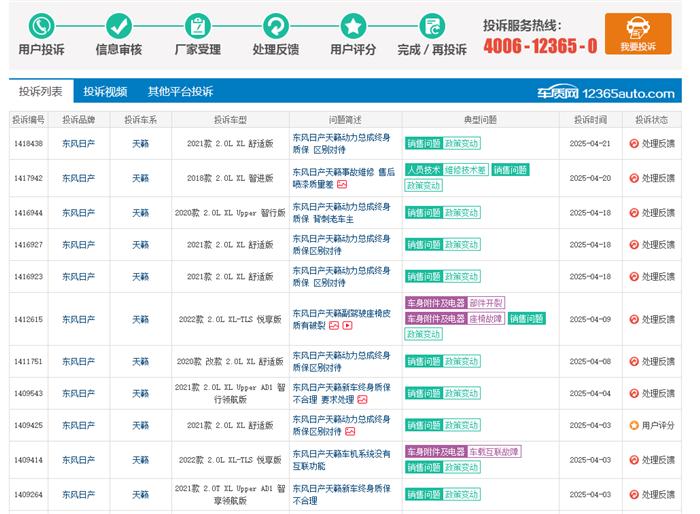Click the 典型问题 column header
Screen dimensions: 700x514
pos(480,120)
